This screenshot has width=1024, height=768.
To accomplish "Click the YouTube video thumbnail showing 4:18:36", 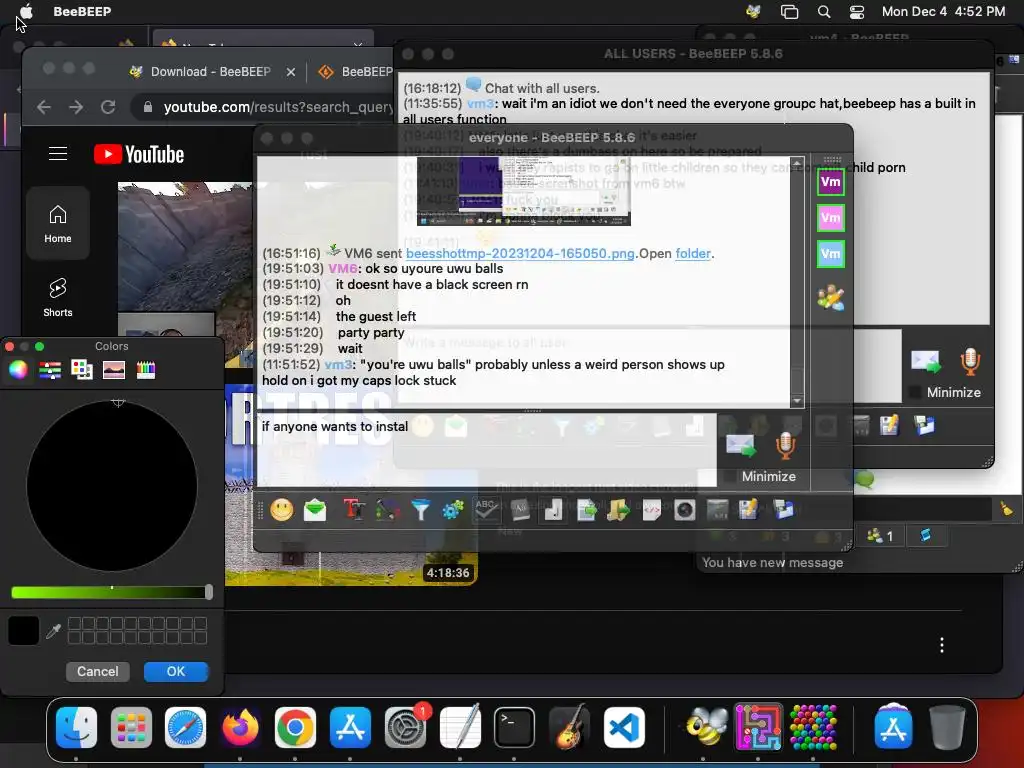I will click(x=351, y=483).
